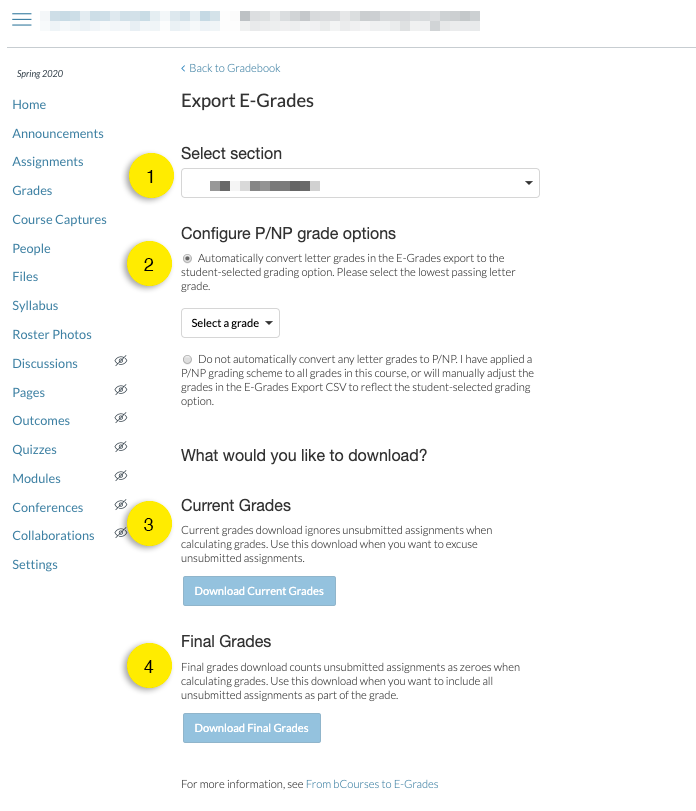
Task: Toggle visibility eye icon beside Collaborations
Action: point(121,534)
